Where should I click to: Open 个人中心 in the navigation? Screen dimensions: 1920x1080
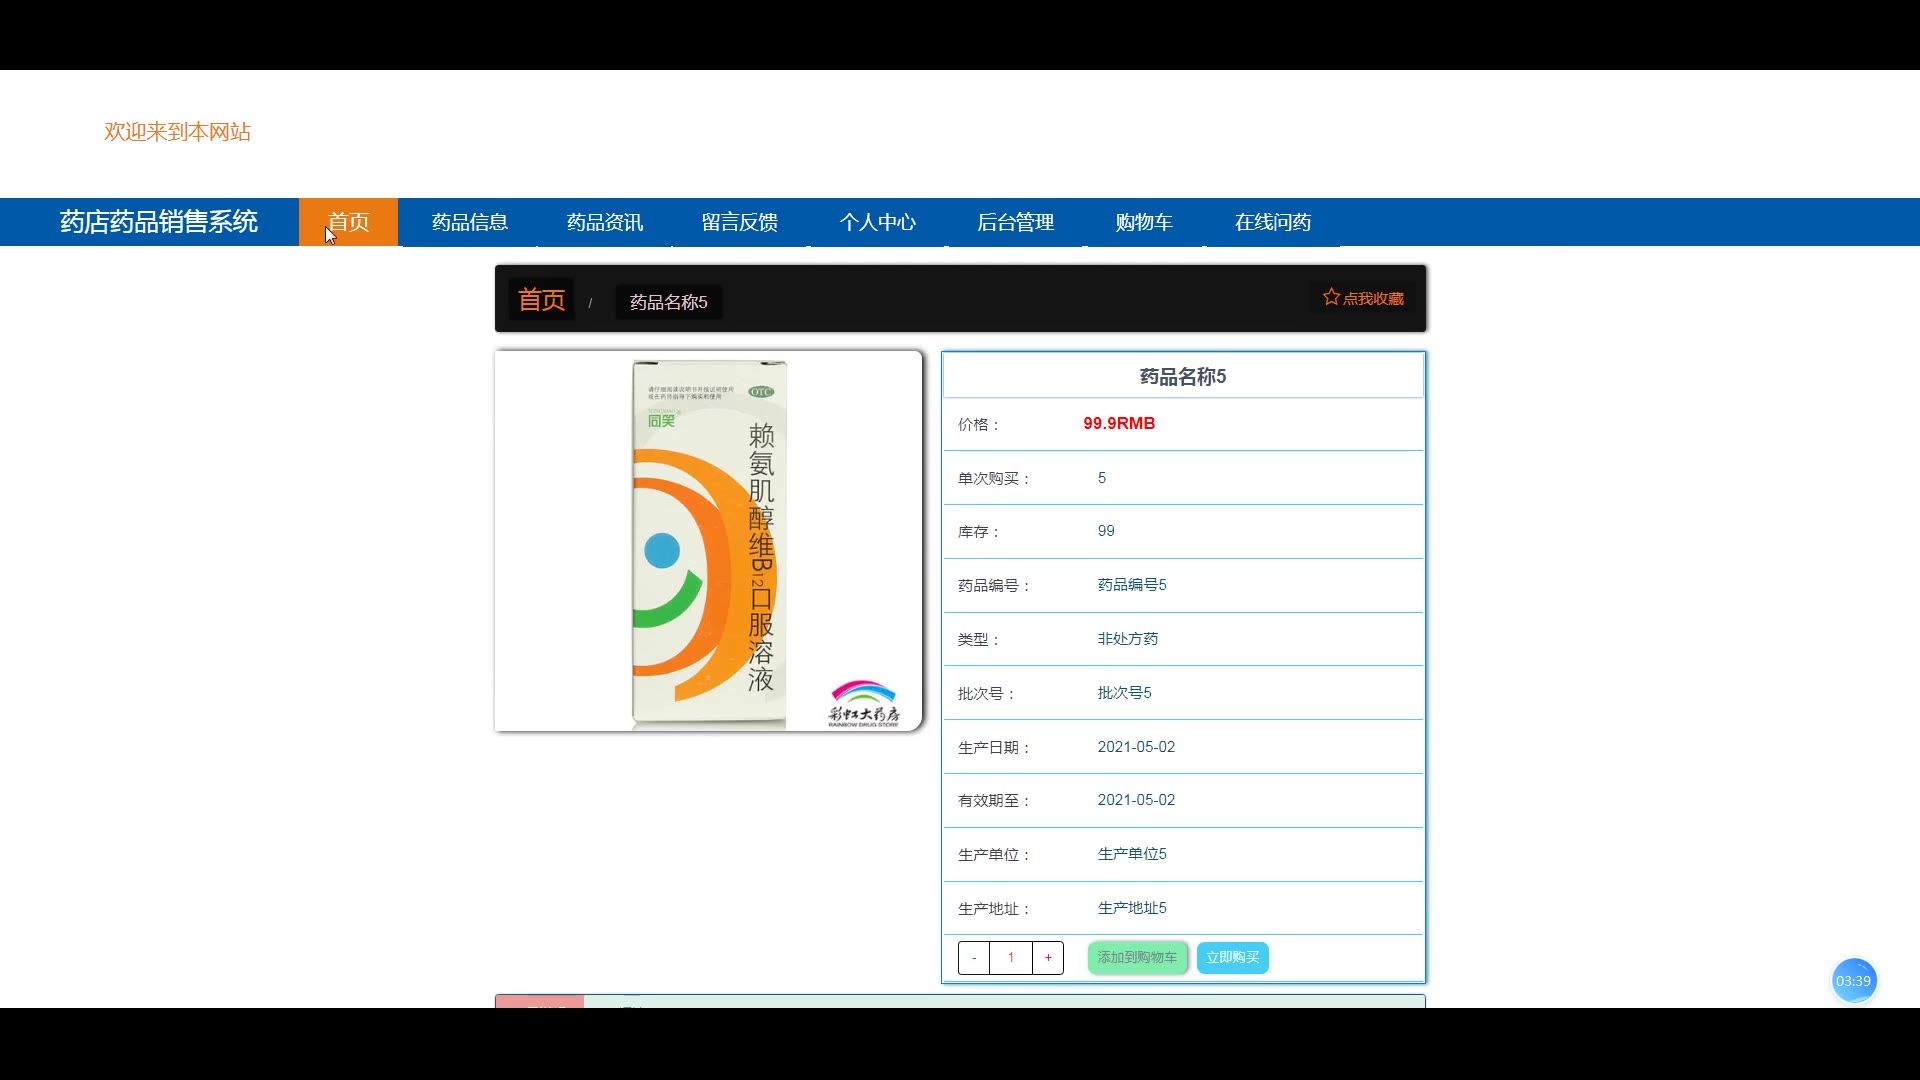(x=878, y=222)
